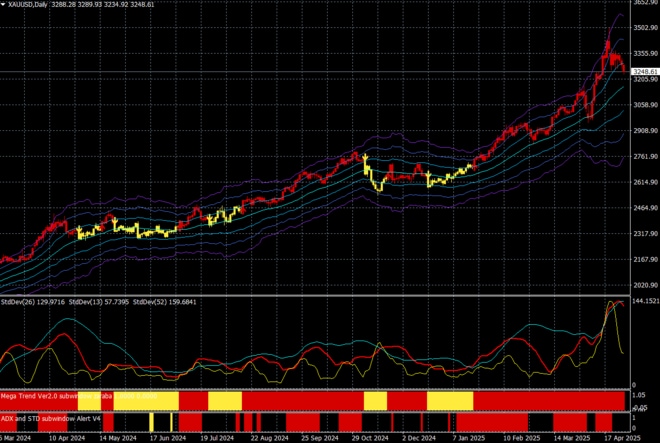Image resolution: width=660 pixels, height=443 pixels.
Task: Click the 3289.93 high value in header
Action: (x=90, y=5)
